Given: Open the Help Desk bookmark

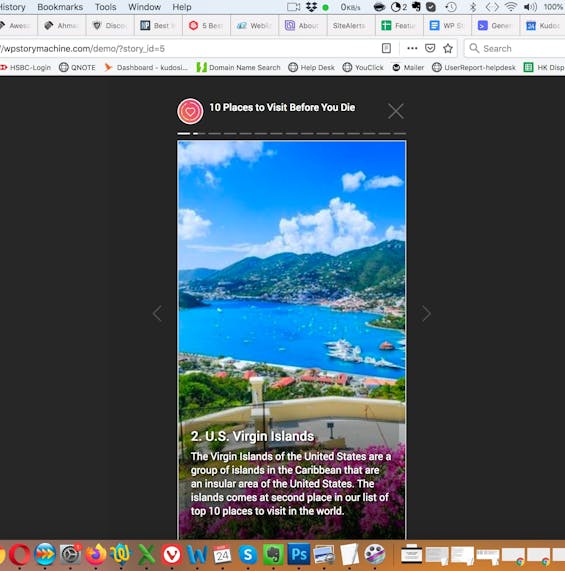Looking at the screenshot, I should tap(311, 67).
